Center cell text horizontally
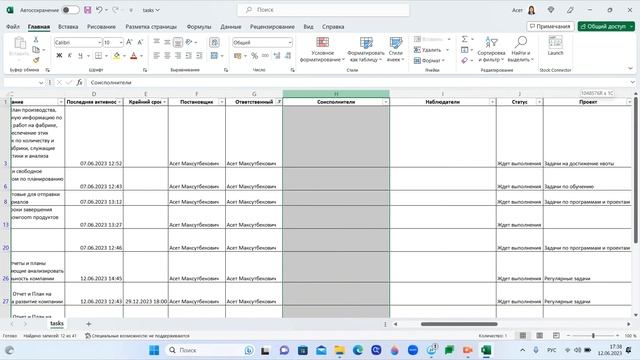 pos(167,56)
